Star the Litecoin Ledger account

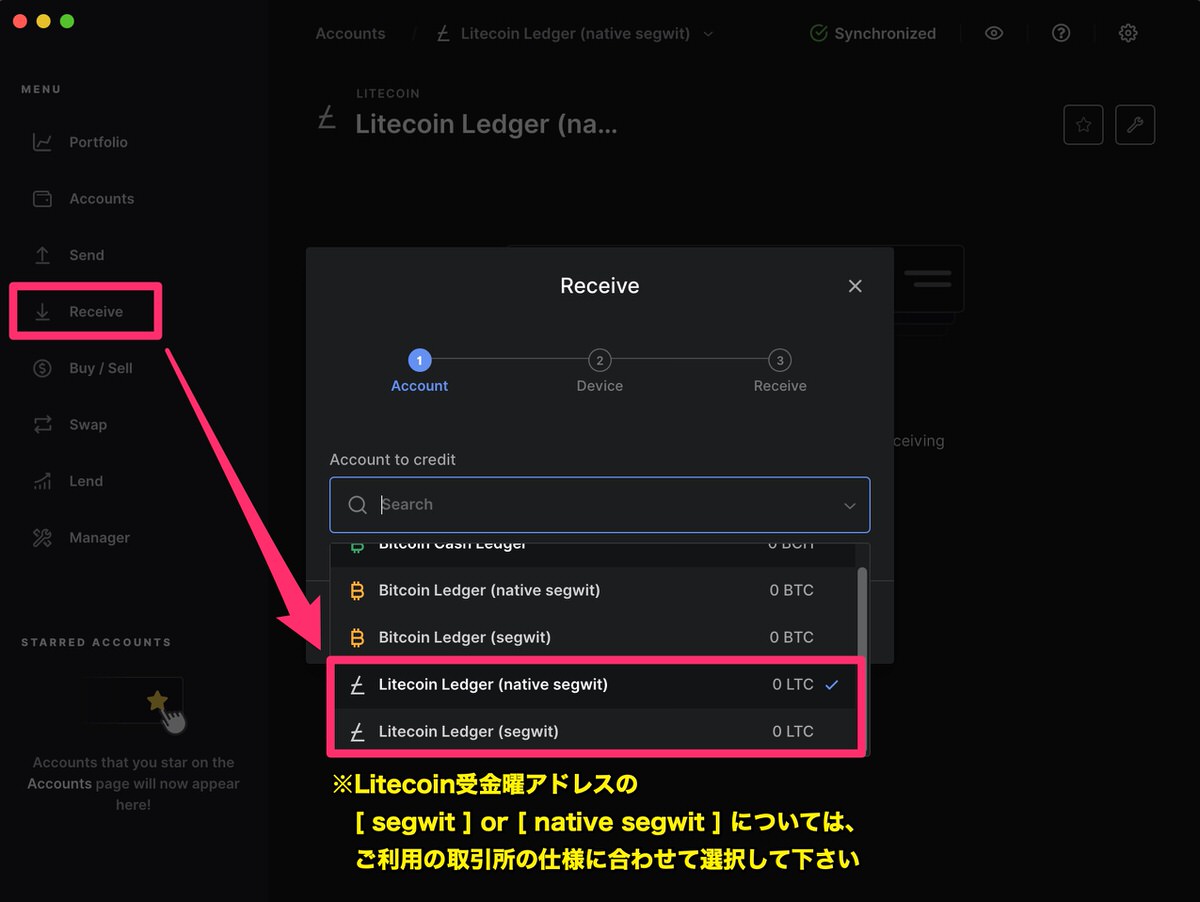pyautogui.click(x=1083, y=125)
